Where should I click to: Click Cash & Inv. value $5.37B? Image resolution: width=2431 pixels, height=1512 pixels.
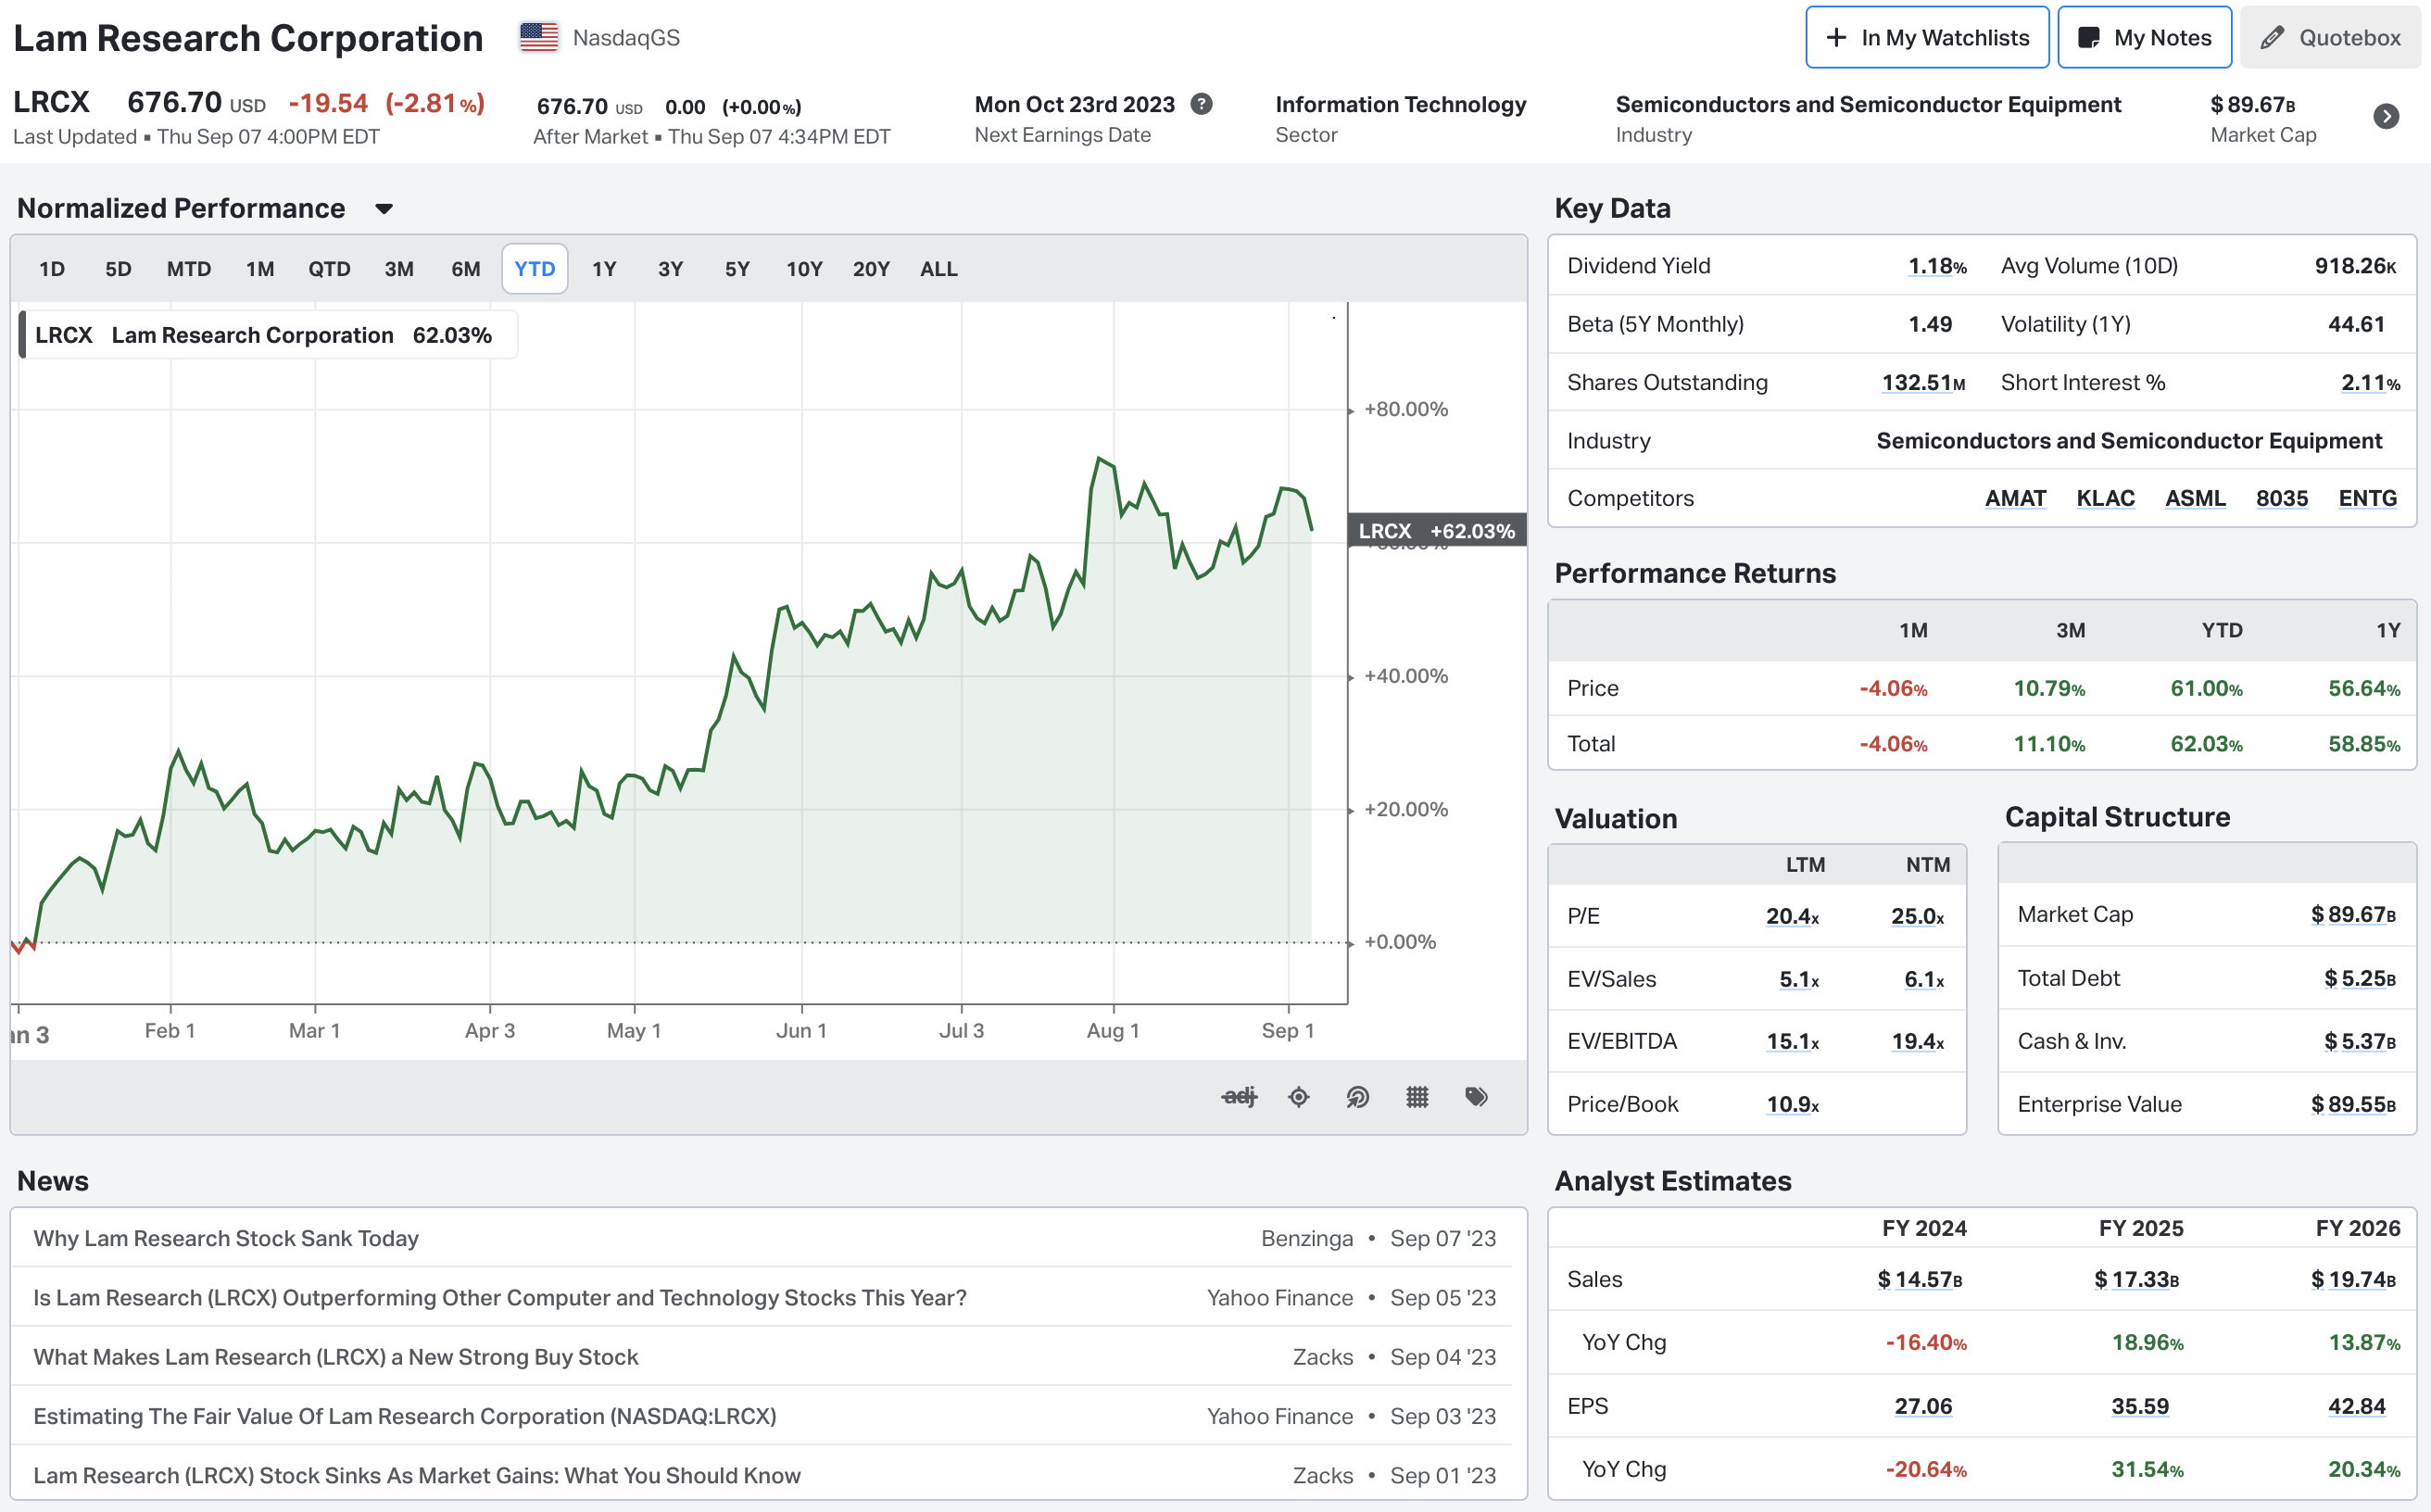click(x=2359, y=1041)
